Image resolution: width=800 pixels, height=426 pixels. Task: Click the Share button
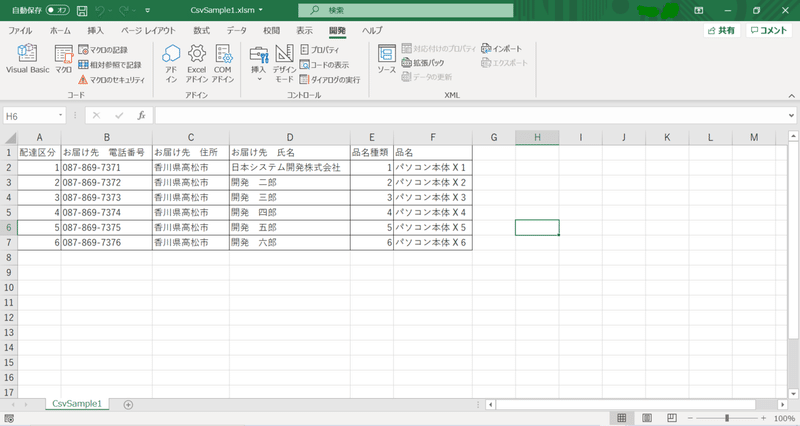722,31
